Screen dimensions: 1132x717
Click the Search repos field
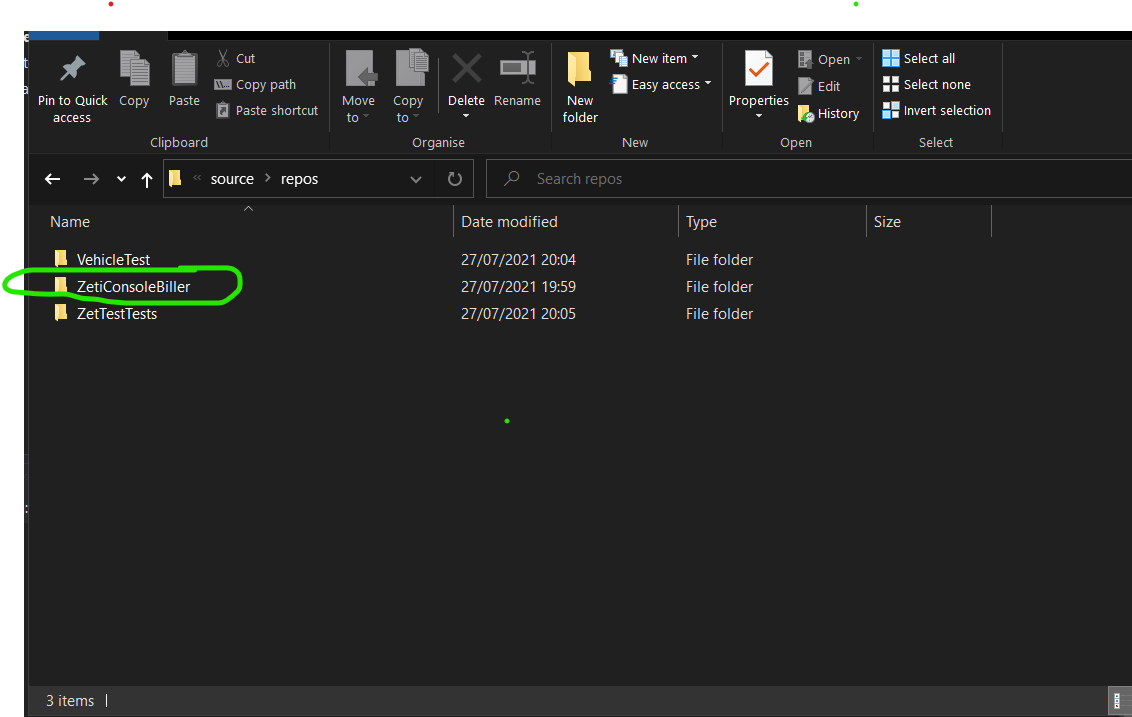809,179
